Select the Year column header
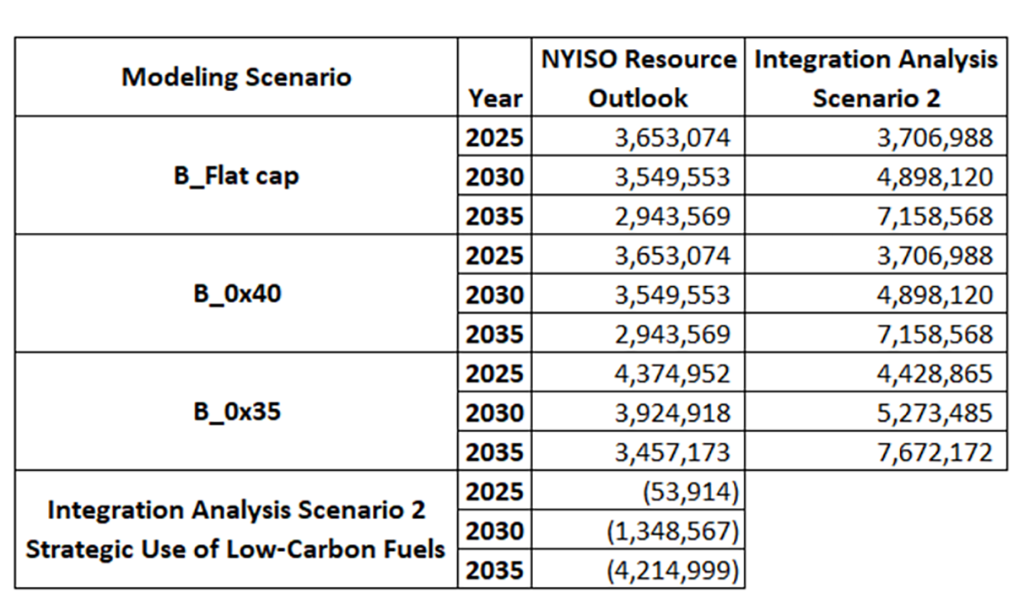 click(x=495, y=98)
